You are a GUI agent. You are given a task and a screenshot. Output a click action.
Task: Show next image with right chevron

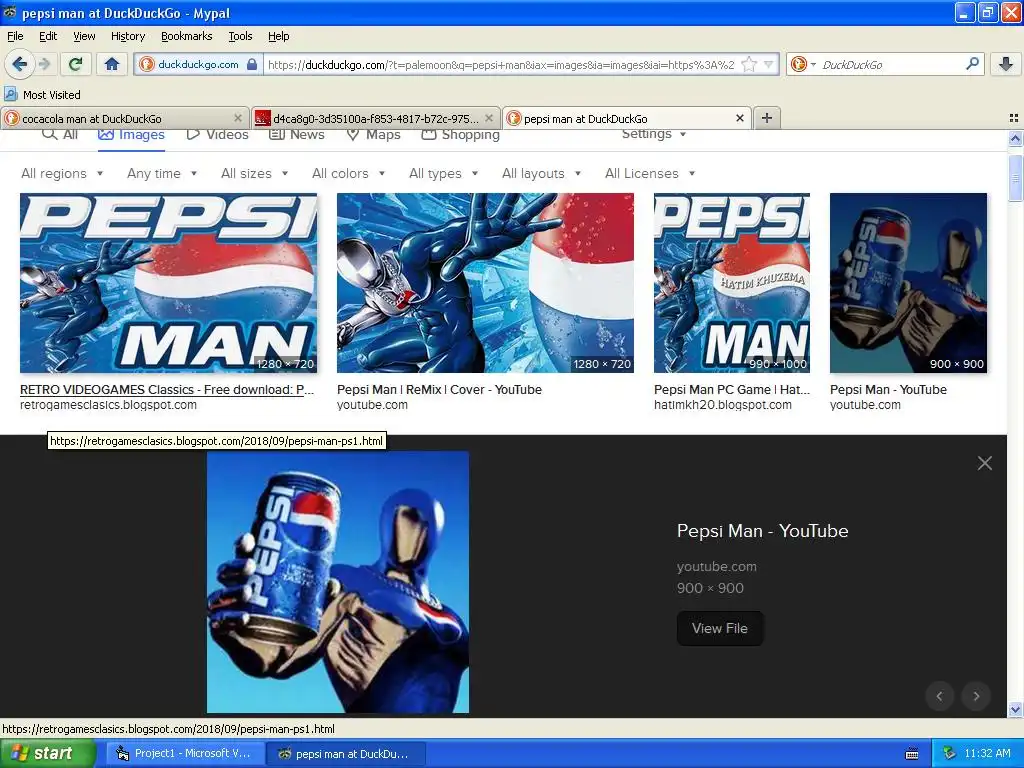tap(976, 696)
